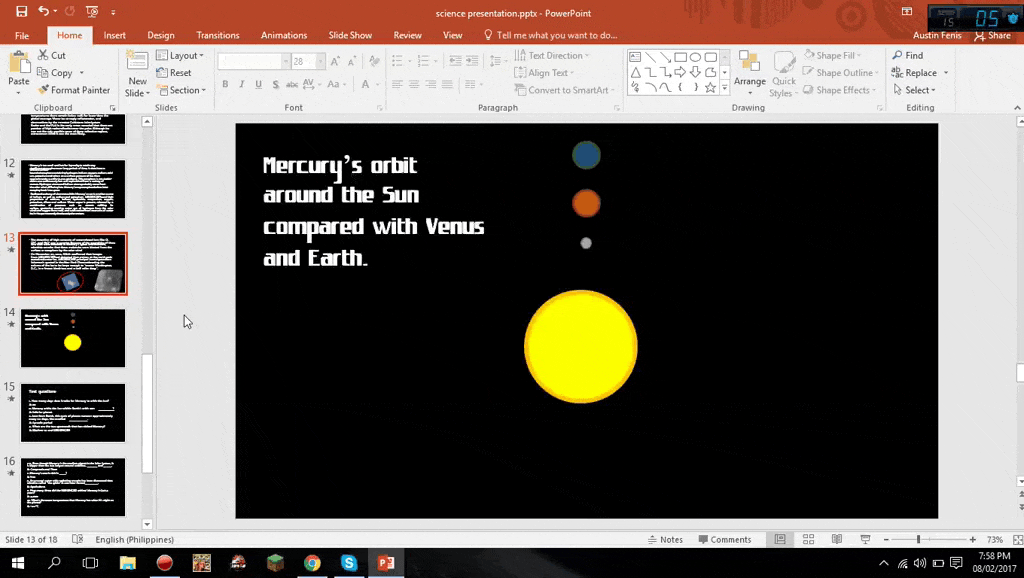Click the Undo arrow icon
This screenshot has height=578, width=1024.
[x=44, y=12]
